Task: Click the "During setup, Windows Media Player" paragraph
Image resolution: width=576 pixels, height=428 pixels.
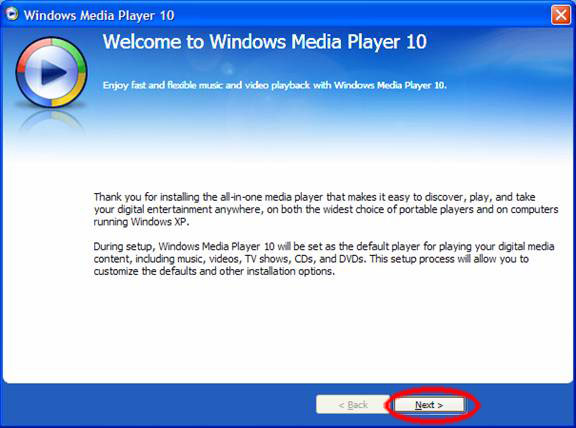Action: coord(324,259)
